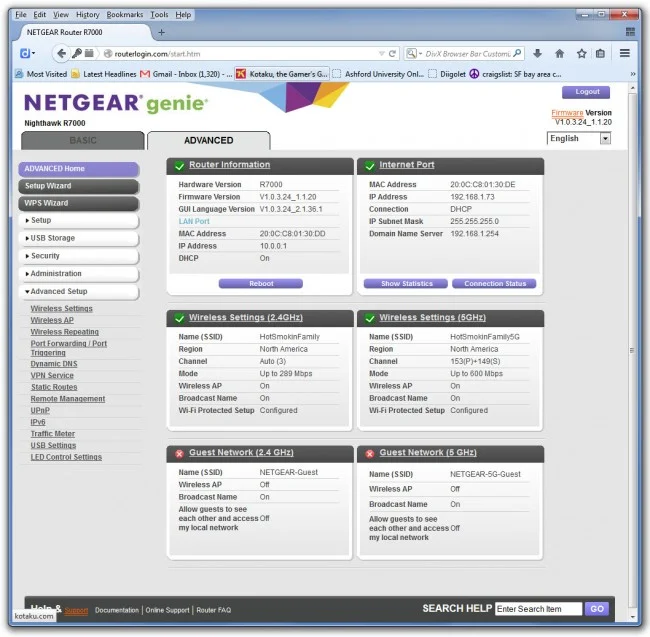Click the Logout button

pyautogui.click(x=586, y=92)
